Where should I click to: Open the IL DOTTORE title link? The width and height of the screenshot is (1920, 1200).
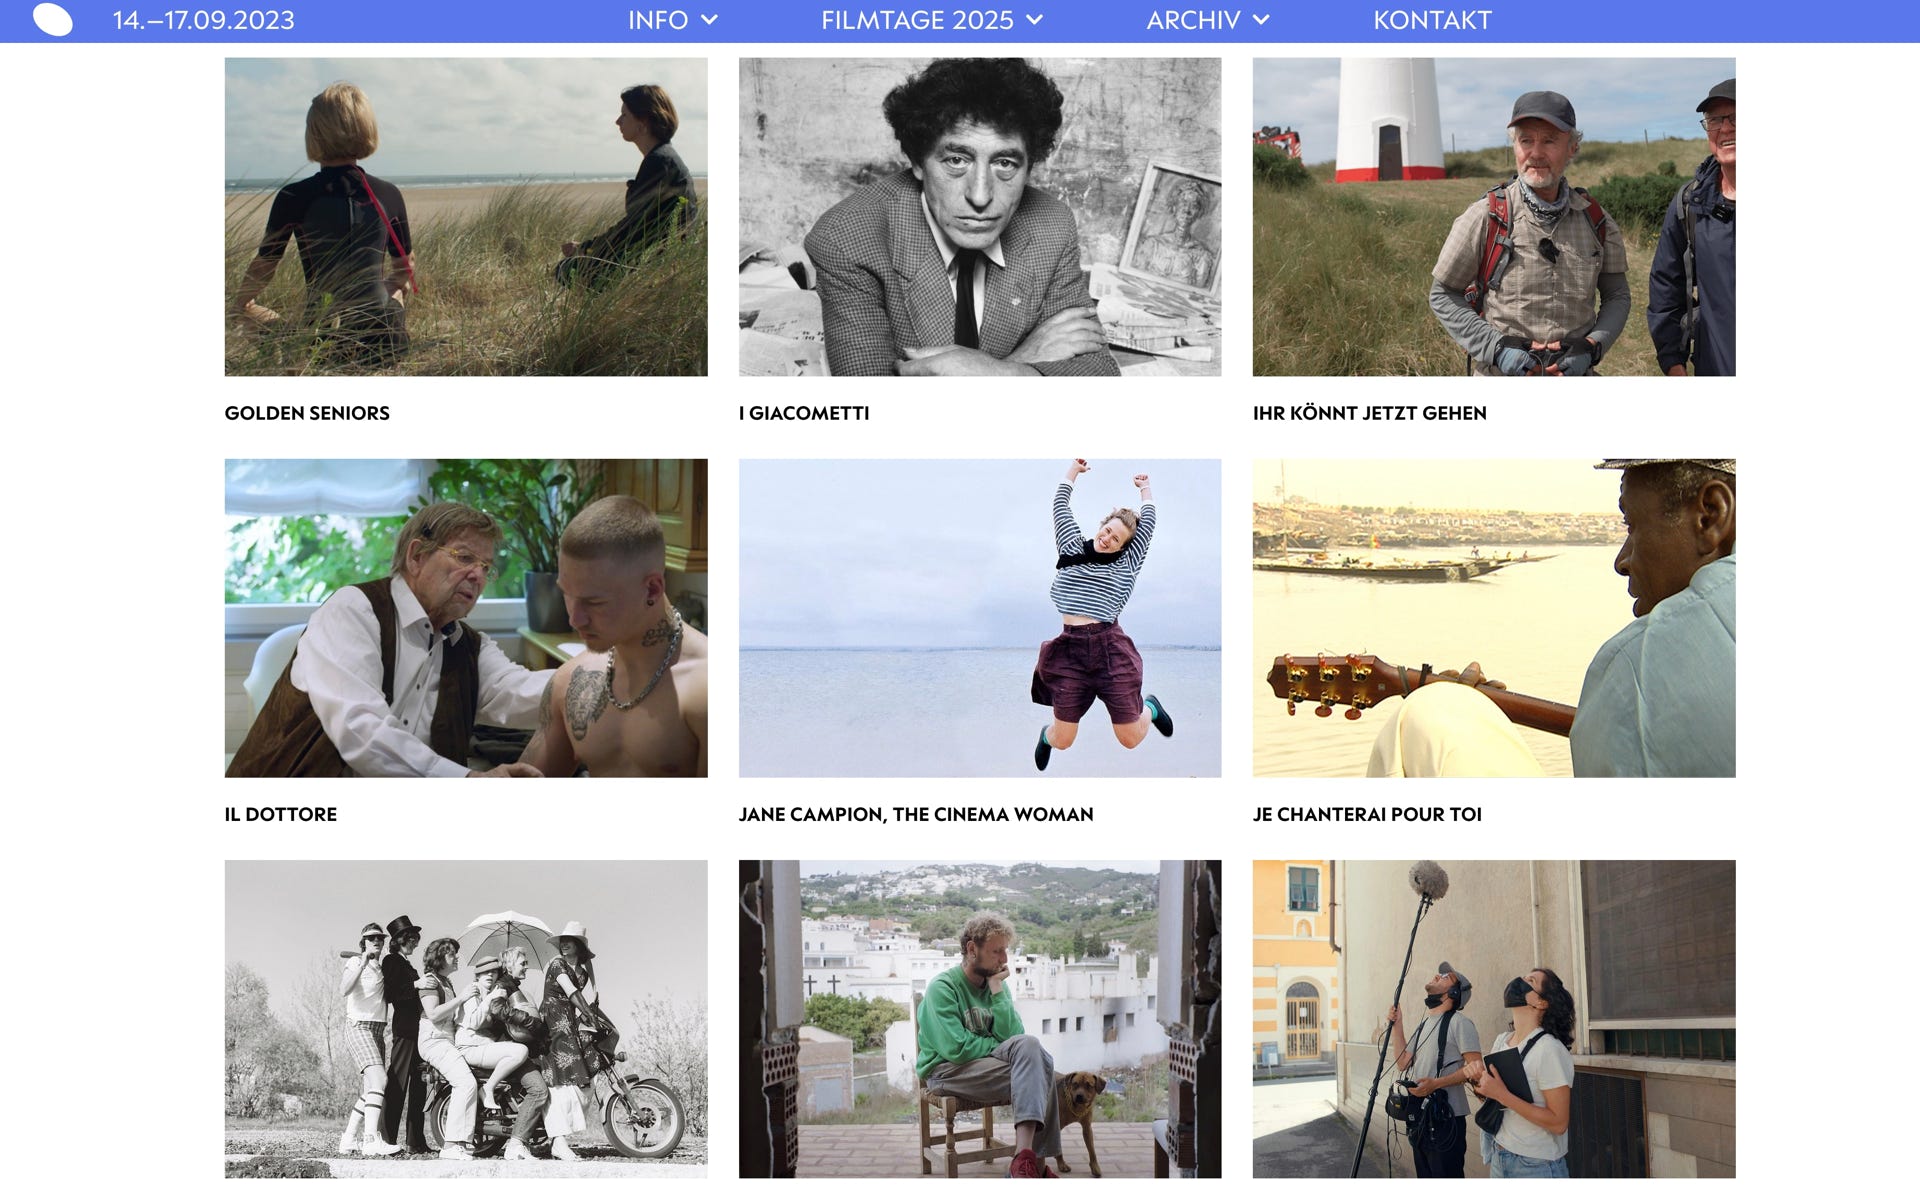coord(281,814)
